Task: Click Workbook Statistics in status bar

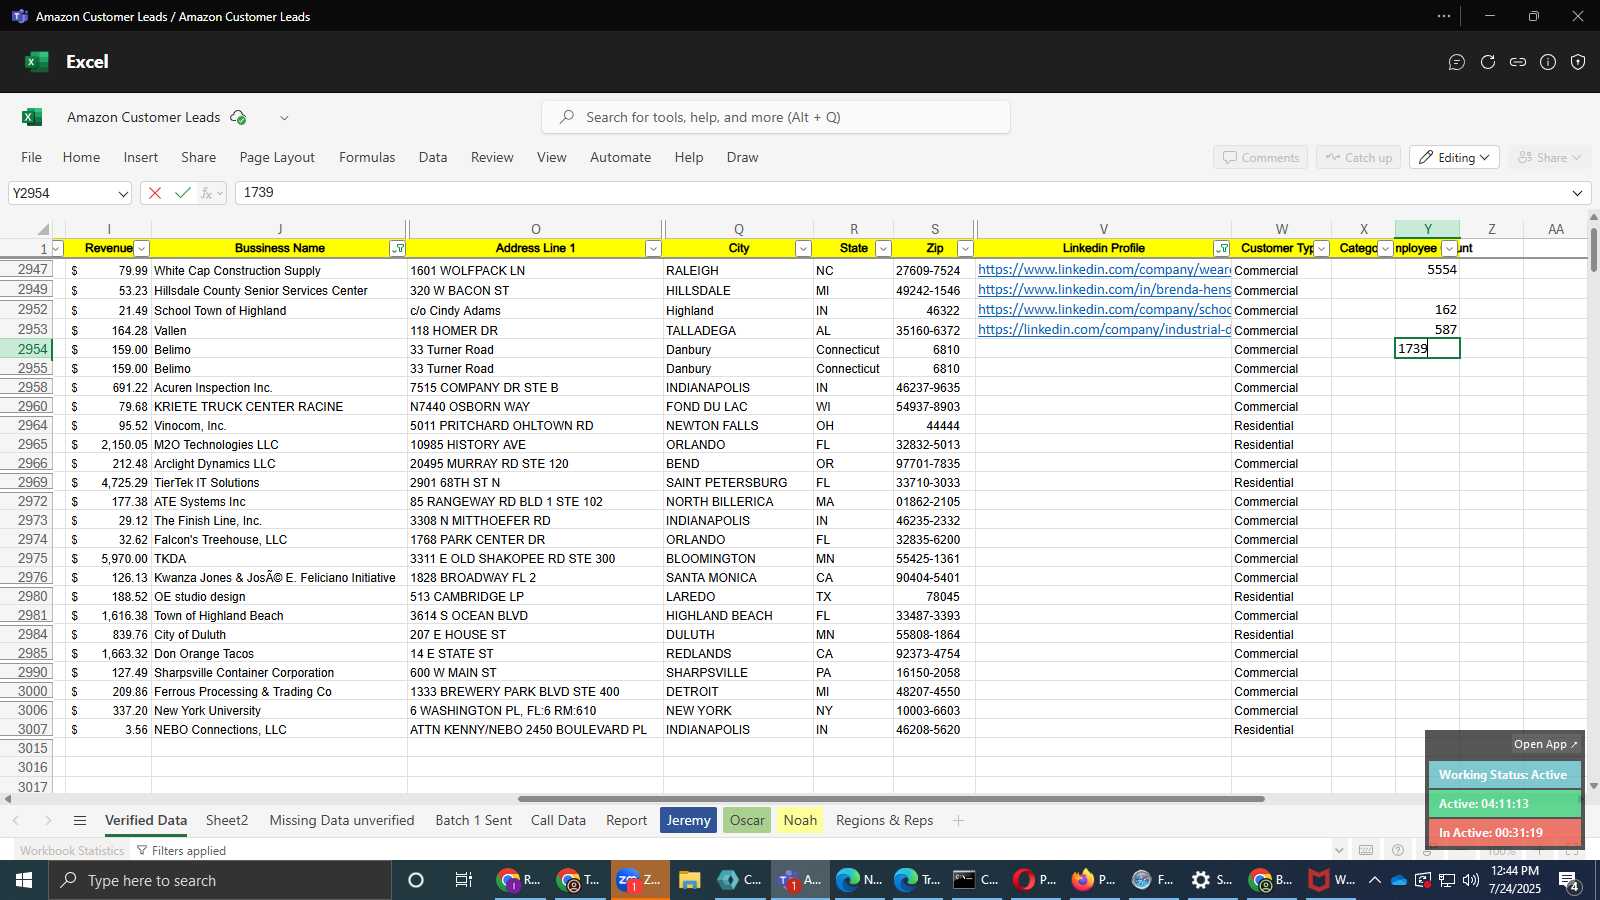Action: click(x=72, y=851)
